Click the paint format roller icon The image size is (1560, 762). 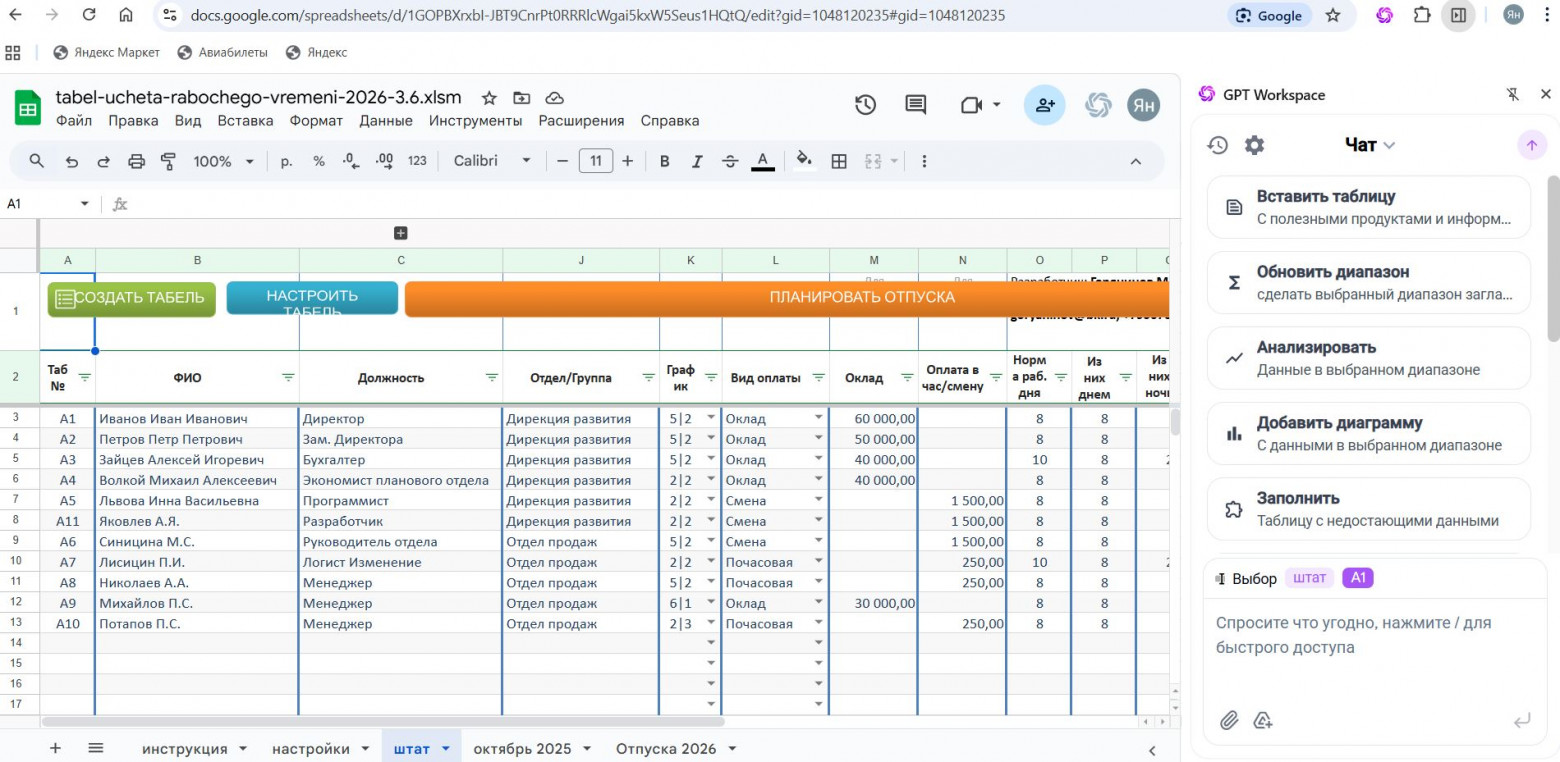tap(168, 161)
